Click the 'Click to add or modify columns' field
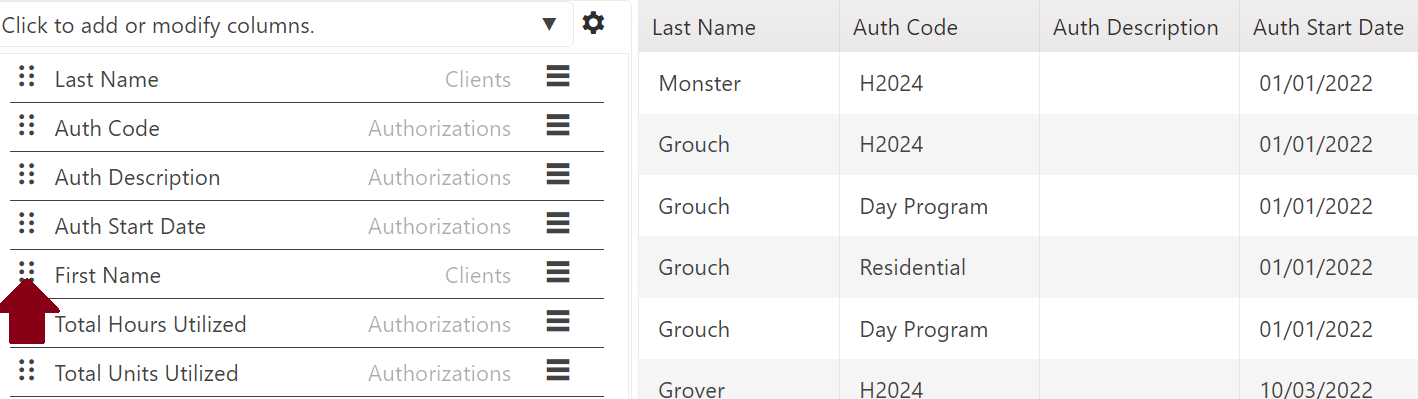Screen dimensions: 1418x399 (x=286, y=25)
